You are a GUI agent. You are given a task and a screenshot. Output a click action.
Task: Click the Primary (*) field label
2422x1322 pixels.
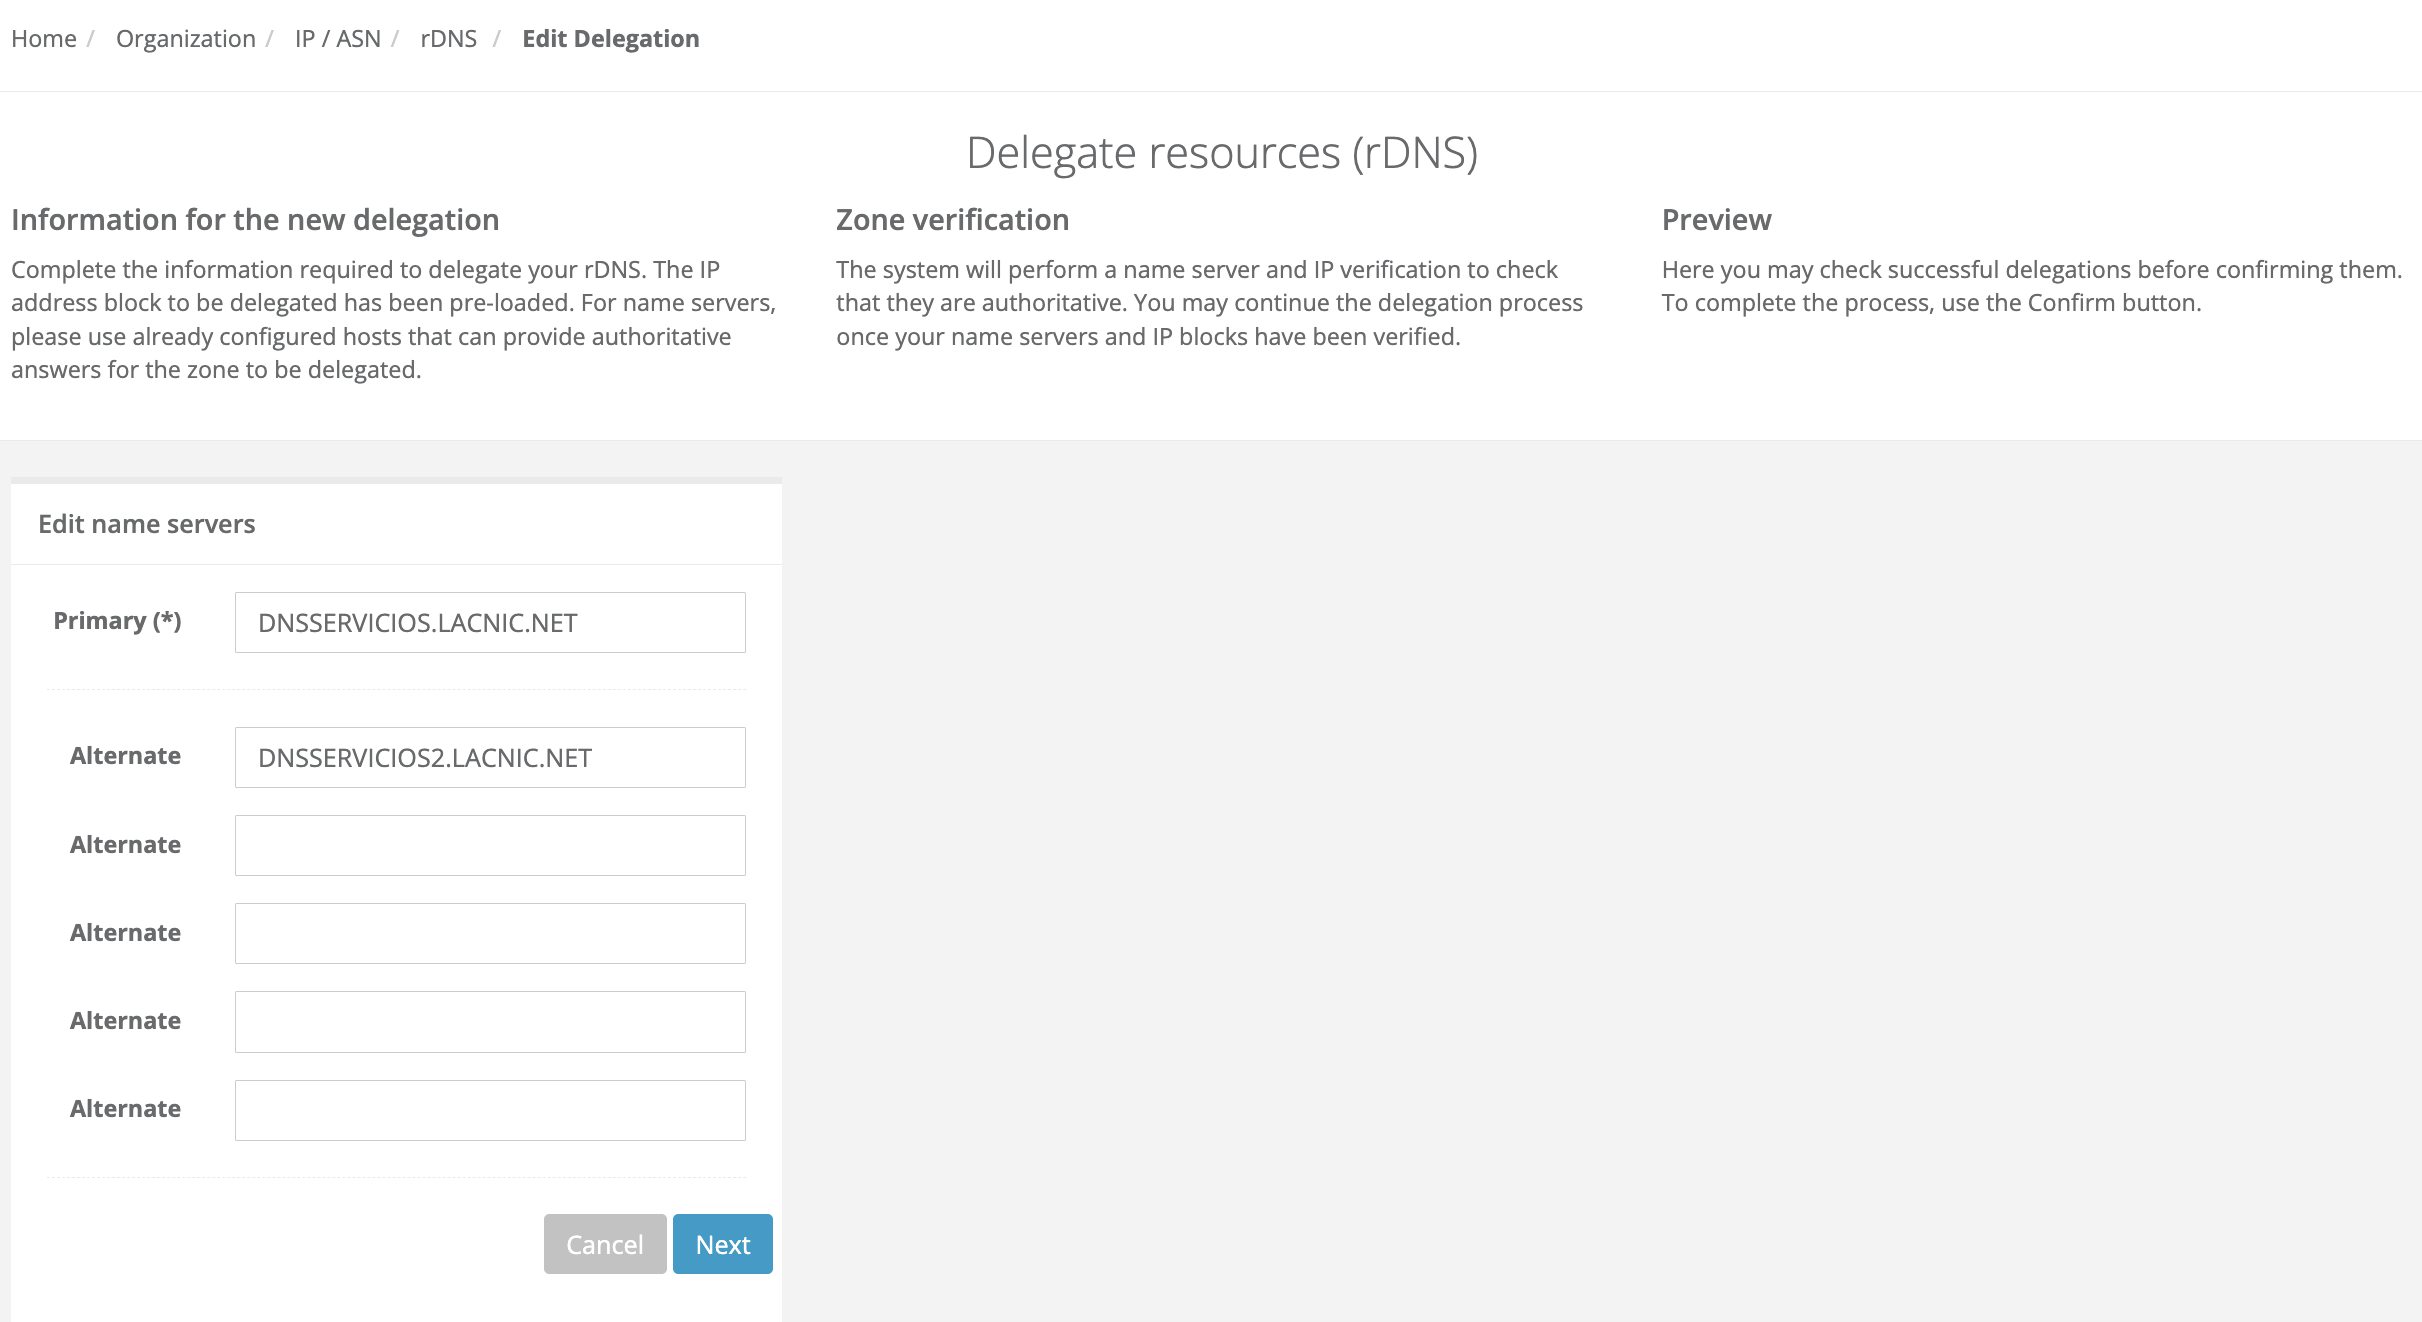(117, 620)
